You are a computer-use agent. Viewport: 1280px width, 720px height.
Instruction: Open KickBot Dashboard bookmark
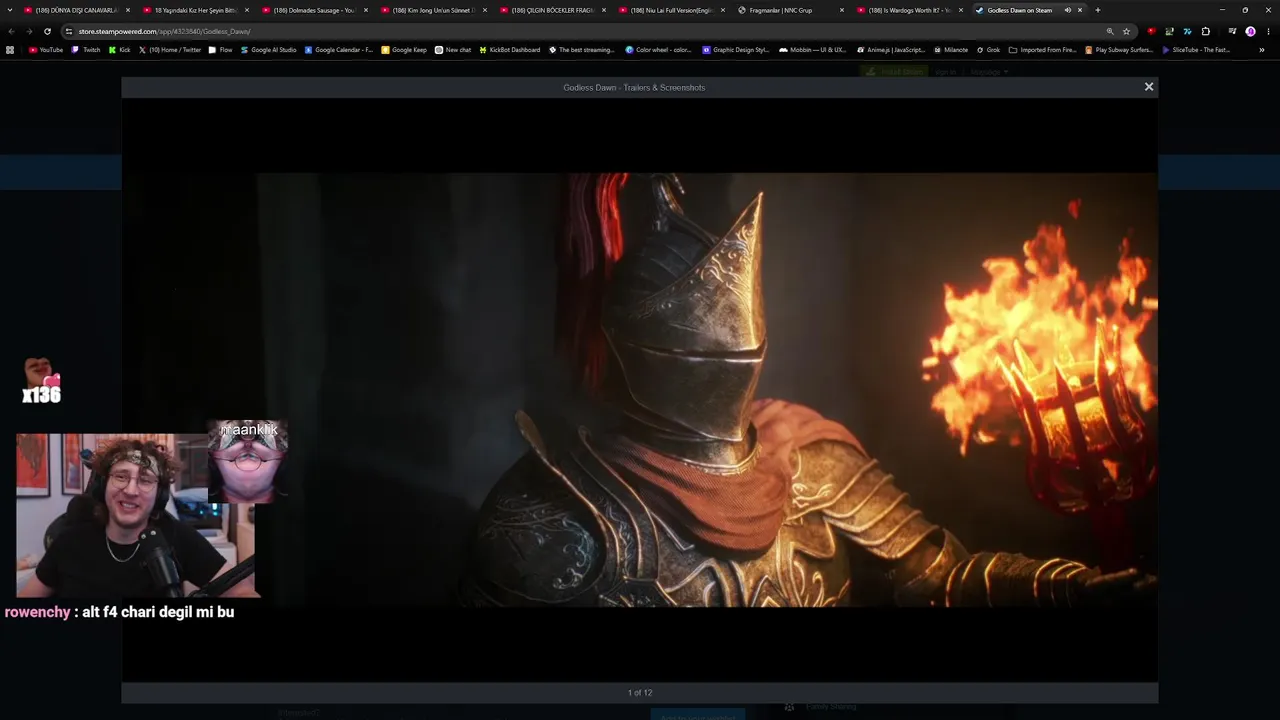pos(510,50)
